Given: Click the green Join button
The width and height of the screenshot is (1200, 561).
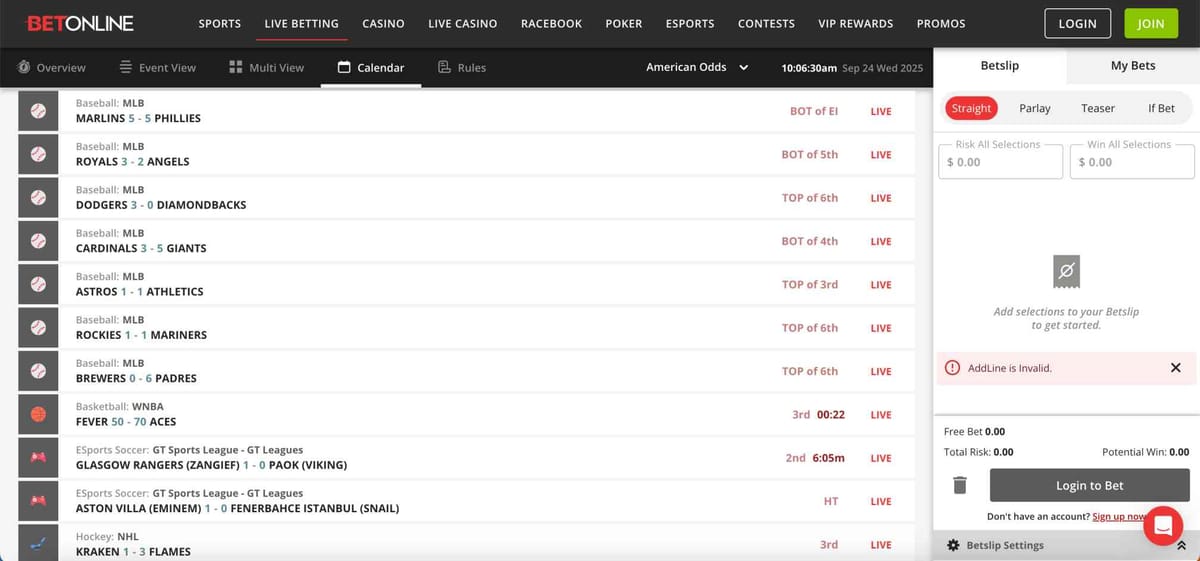Looking at the screenshot, I should [1151, 23].
